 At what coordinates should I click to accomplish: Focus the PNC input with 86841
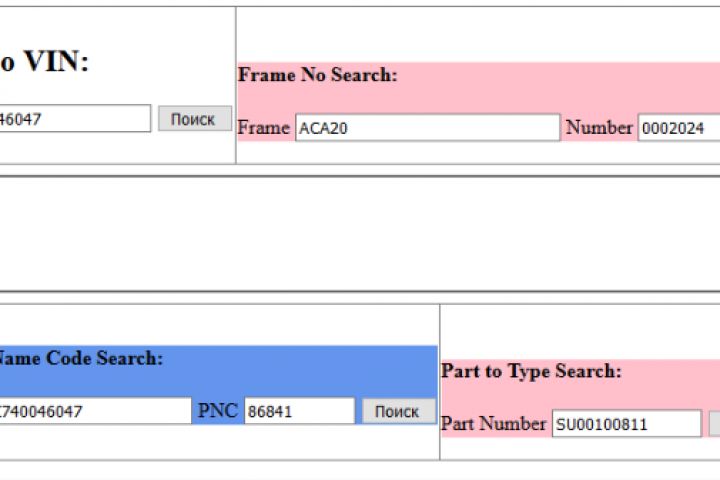pos(299,411)
